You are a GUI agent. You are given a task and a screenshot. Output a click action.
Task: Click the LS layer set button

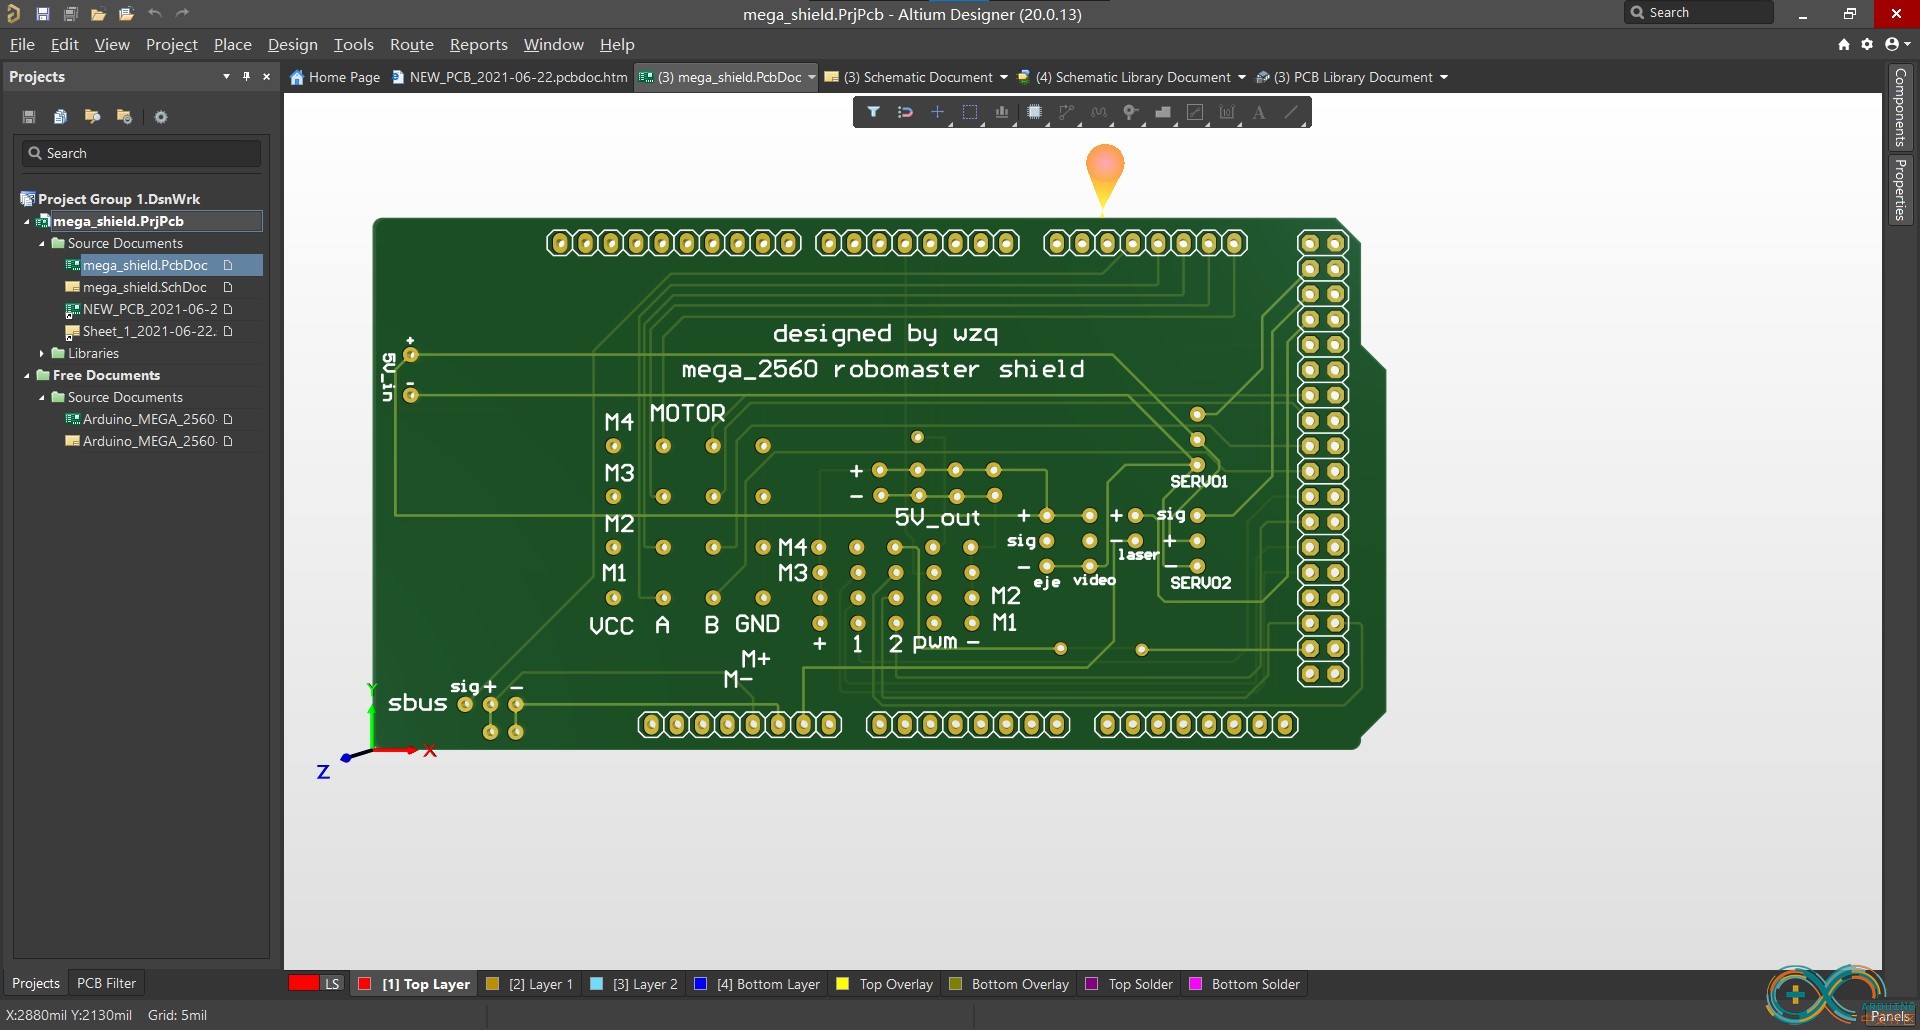[x=332, y=984]
